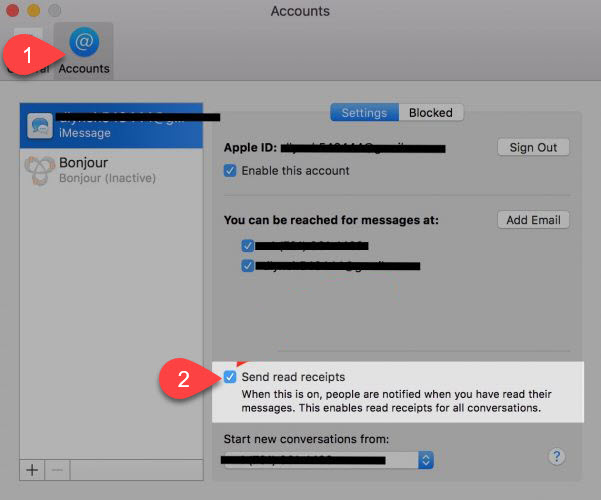
Task: Open the Accounts toolbar tab
Action: point(84,51)
